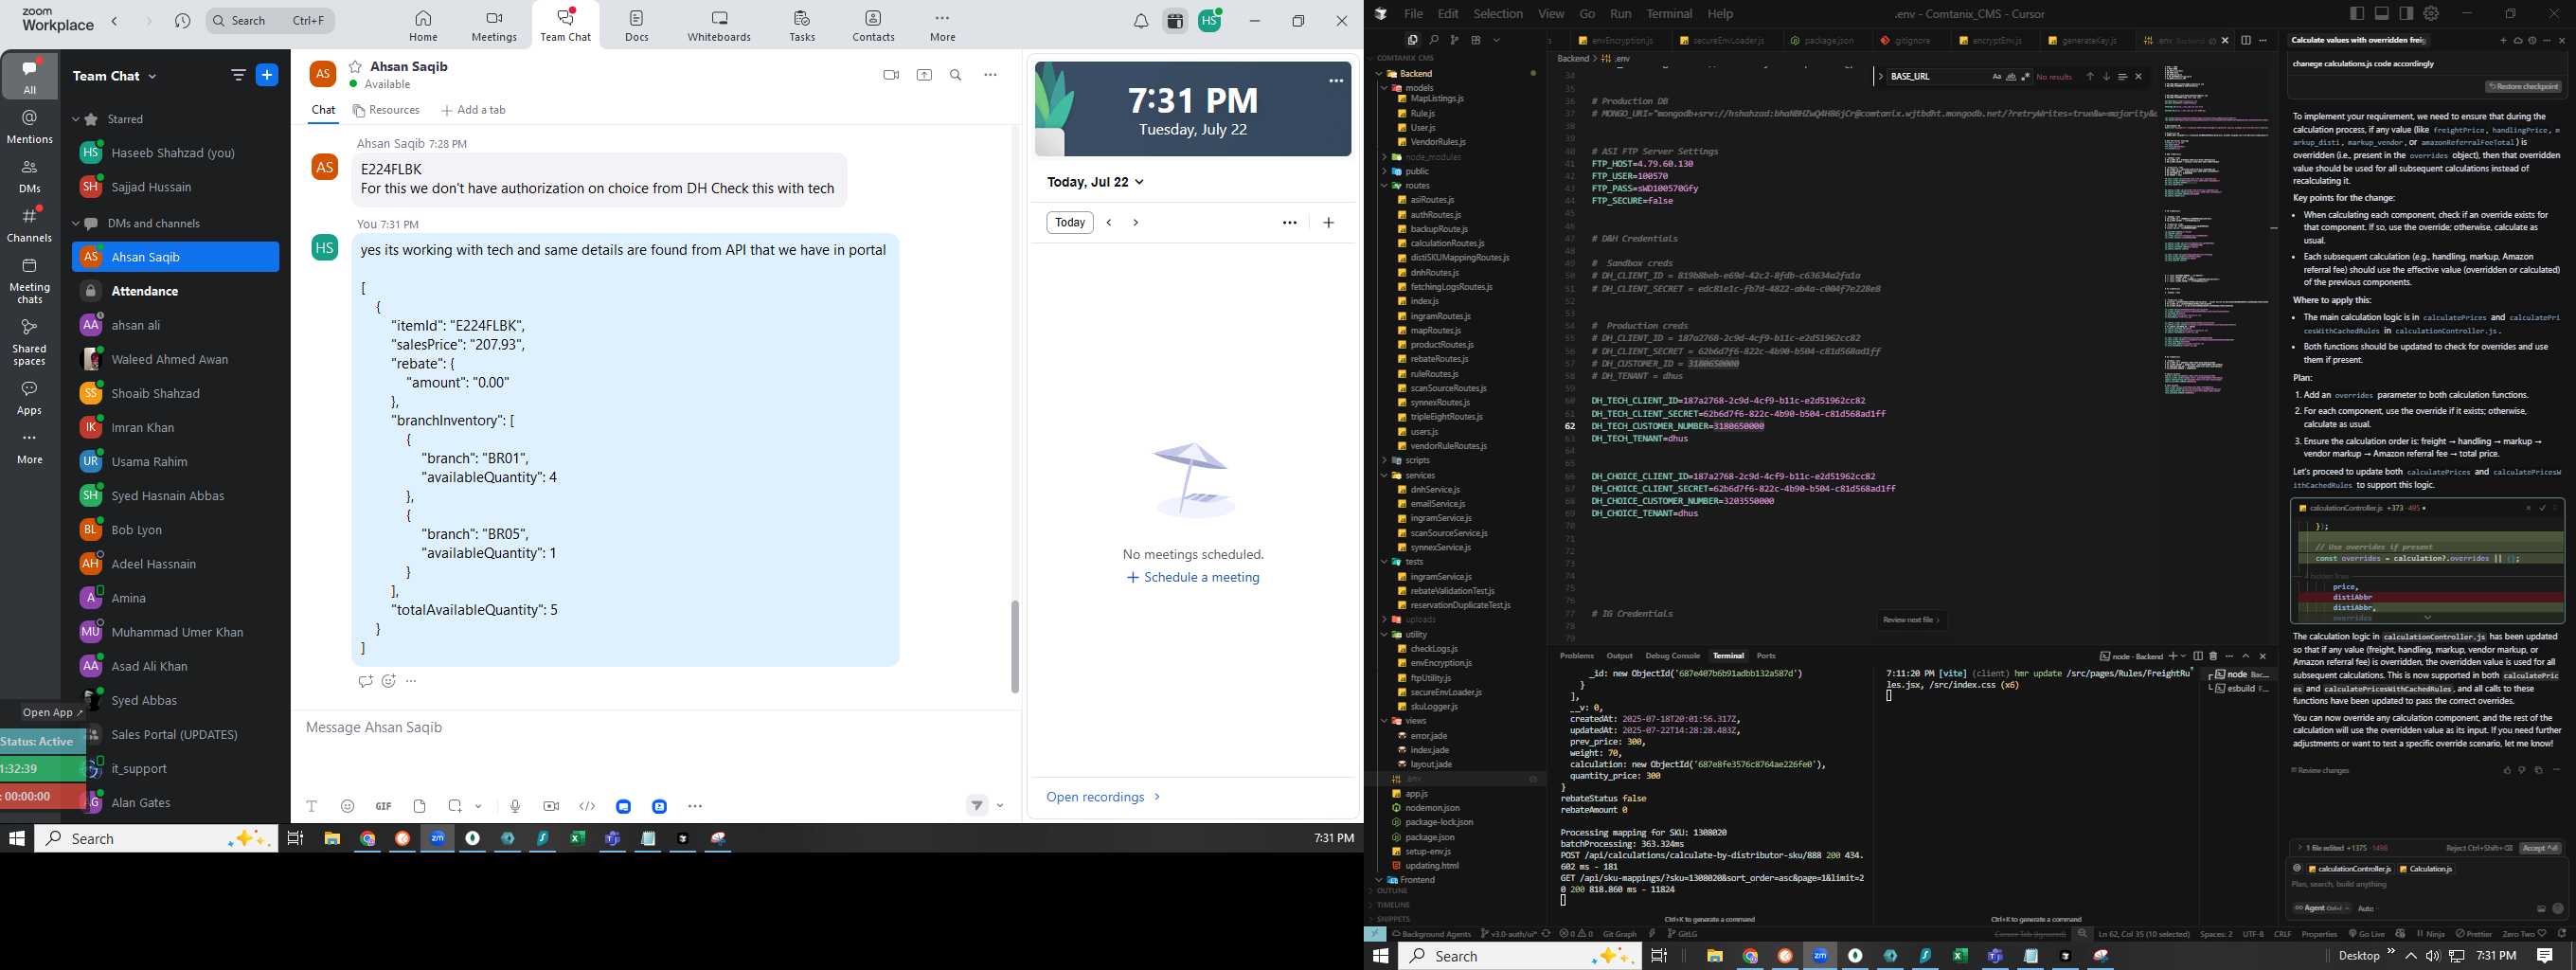Open Zoom Tasks

pyautogui.click(x=802, y=26)
